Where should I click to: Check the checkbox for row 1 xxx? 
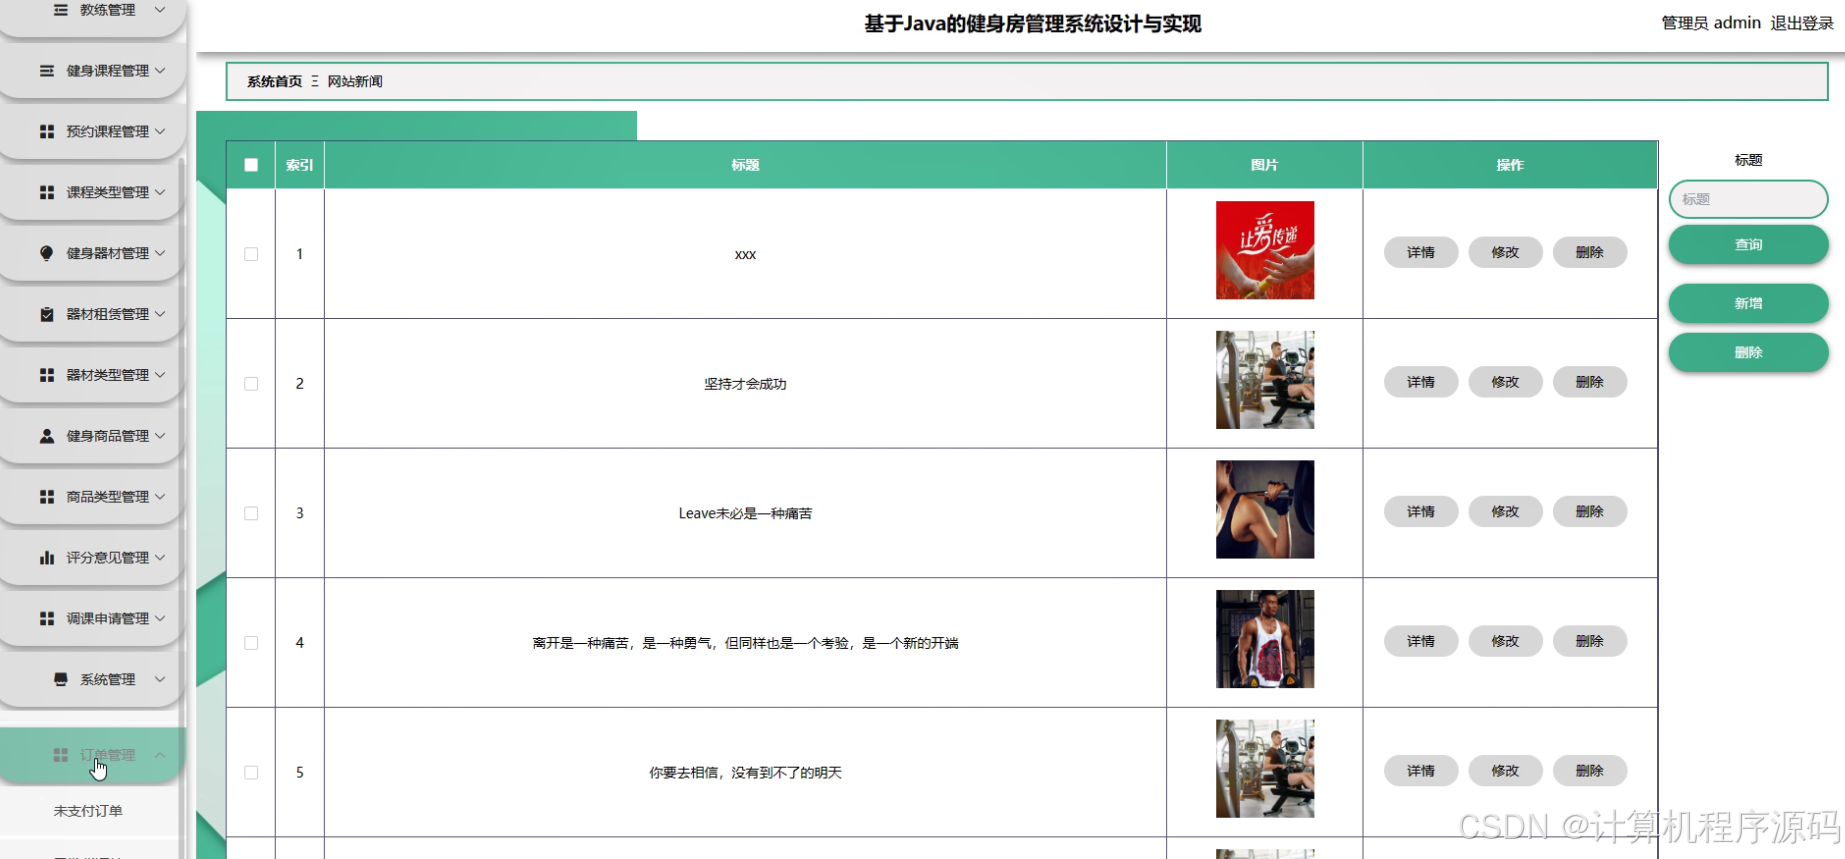tap(251, 254)
